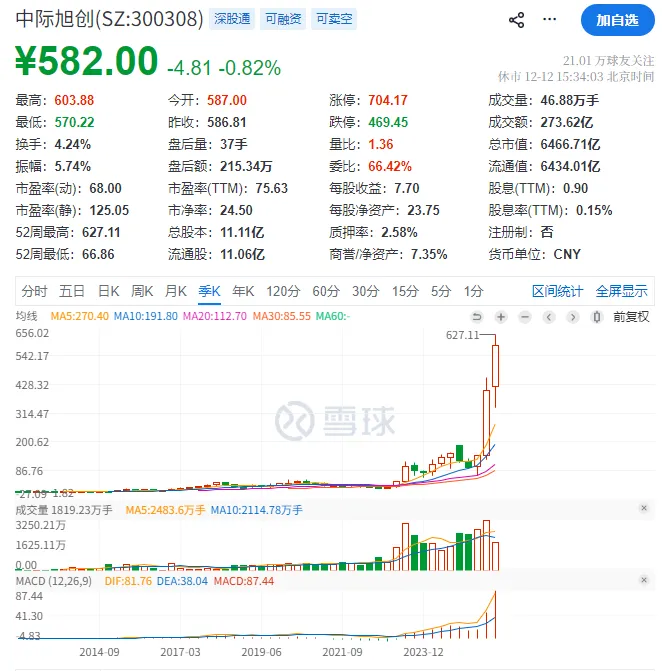Select the 日K chart tab

[108, 291]
